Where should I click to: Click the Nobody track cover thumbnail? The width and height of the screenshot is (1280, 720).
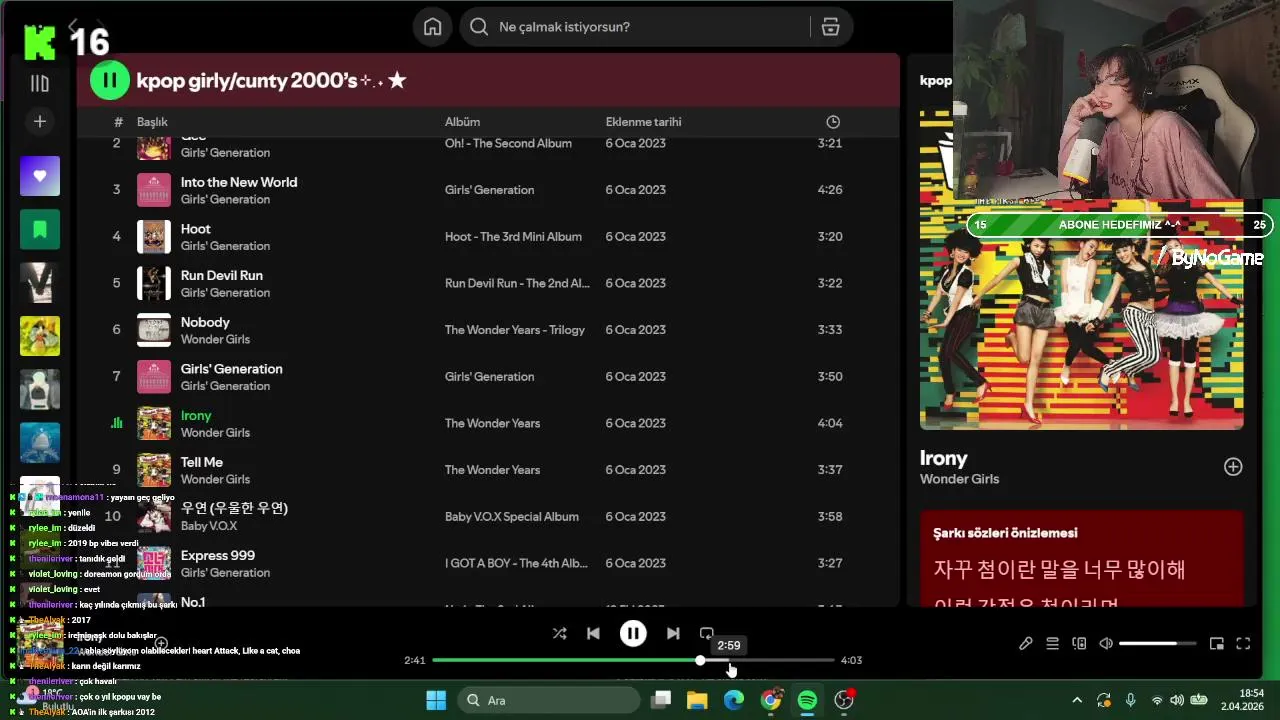154,330
